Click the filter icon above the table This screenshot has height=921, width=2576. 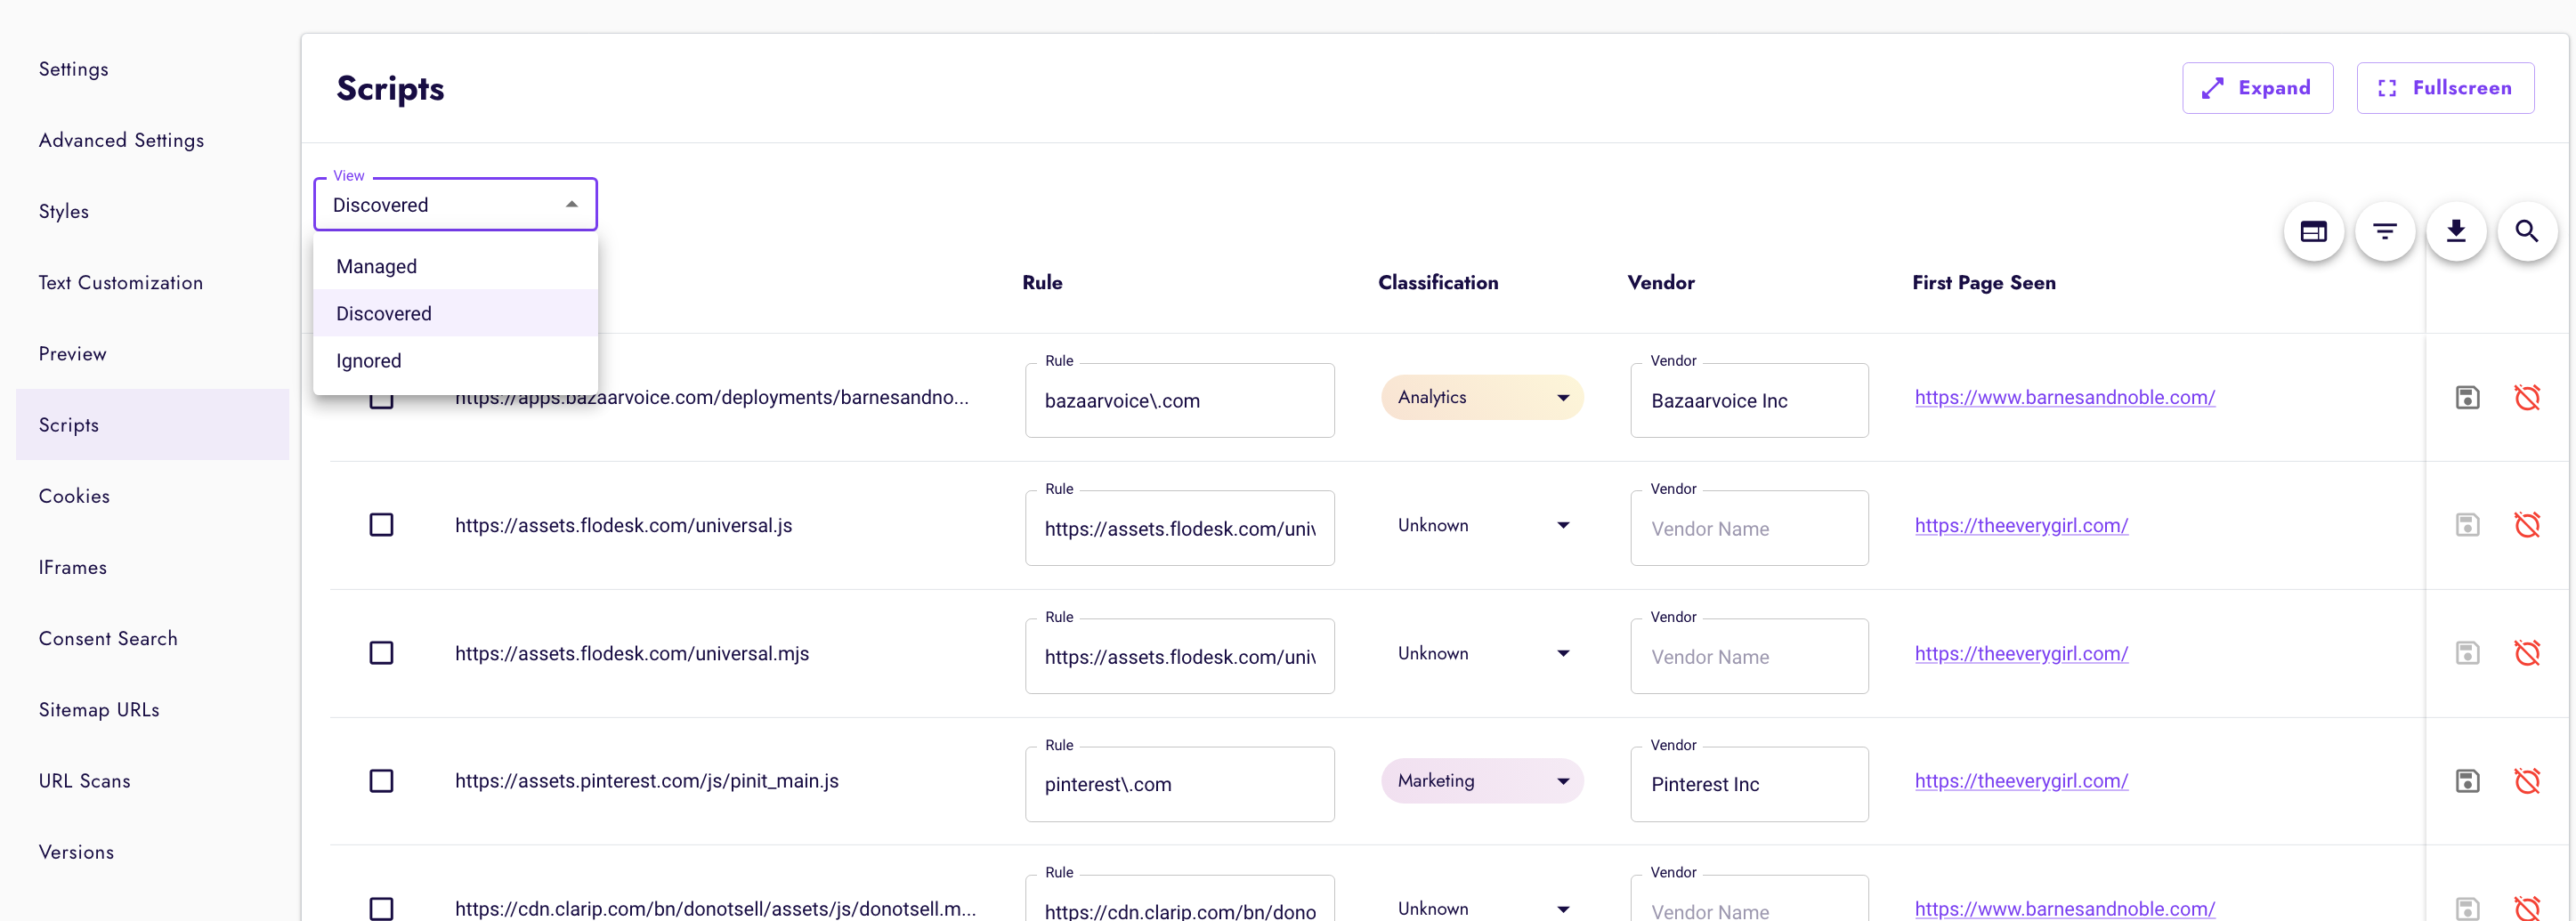coord(2385,231)
